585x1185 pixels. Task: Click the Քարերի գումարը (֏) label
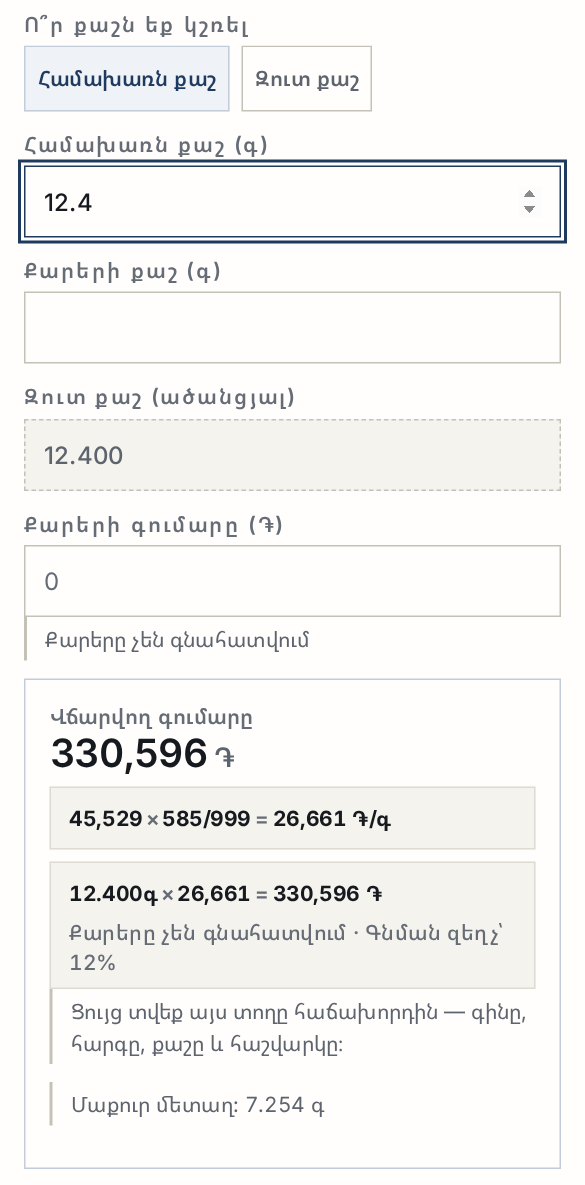click(x=153, y=525)
